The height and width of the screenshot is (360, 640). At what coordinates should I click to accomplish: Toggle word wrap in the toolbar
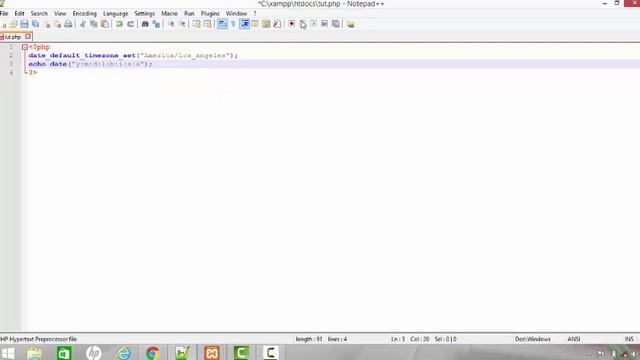coord(222,24)
